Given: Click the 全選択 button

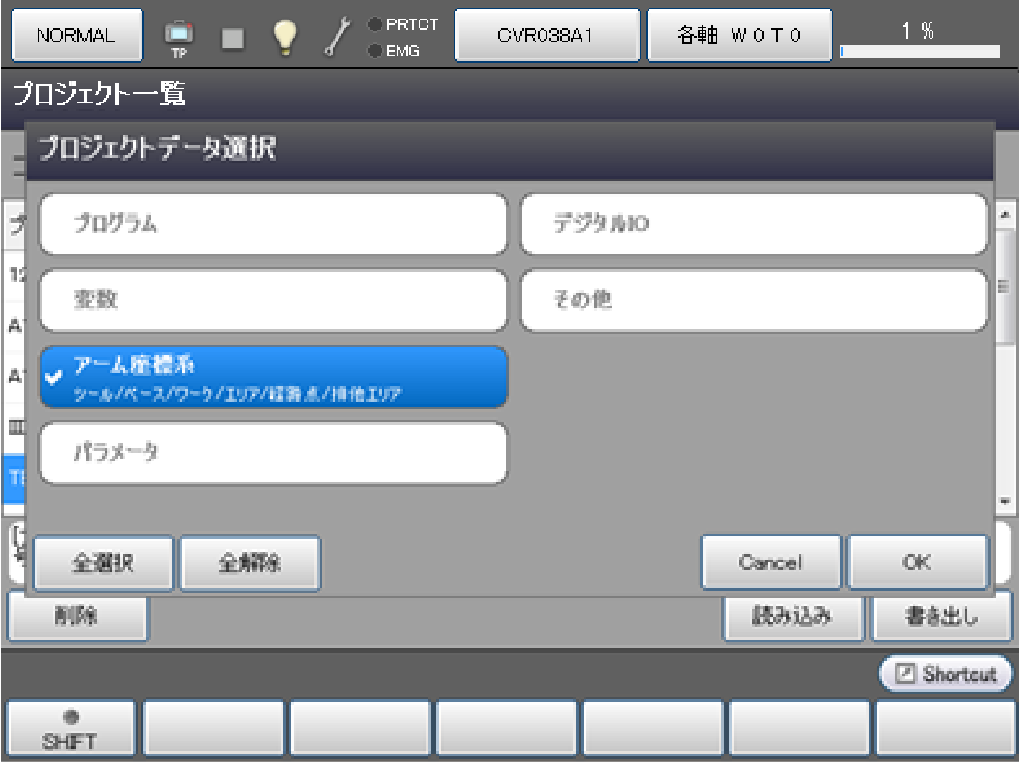Looking at the screenshot, I should point(104,563).
